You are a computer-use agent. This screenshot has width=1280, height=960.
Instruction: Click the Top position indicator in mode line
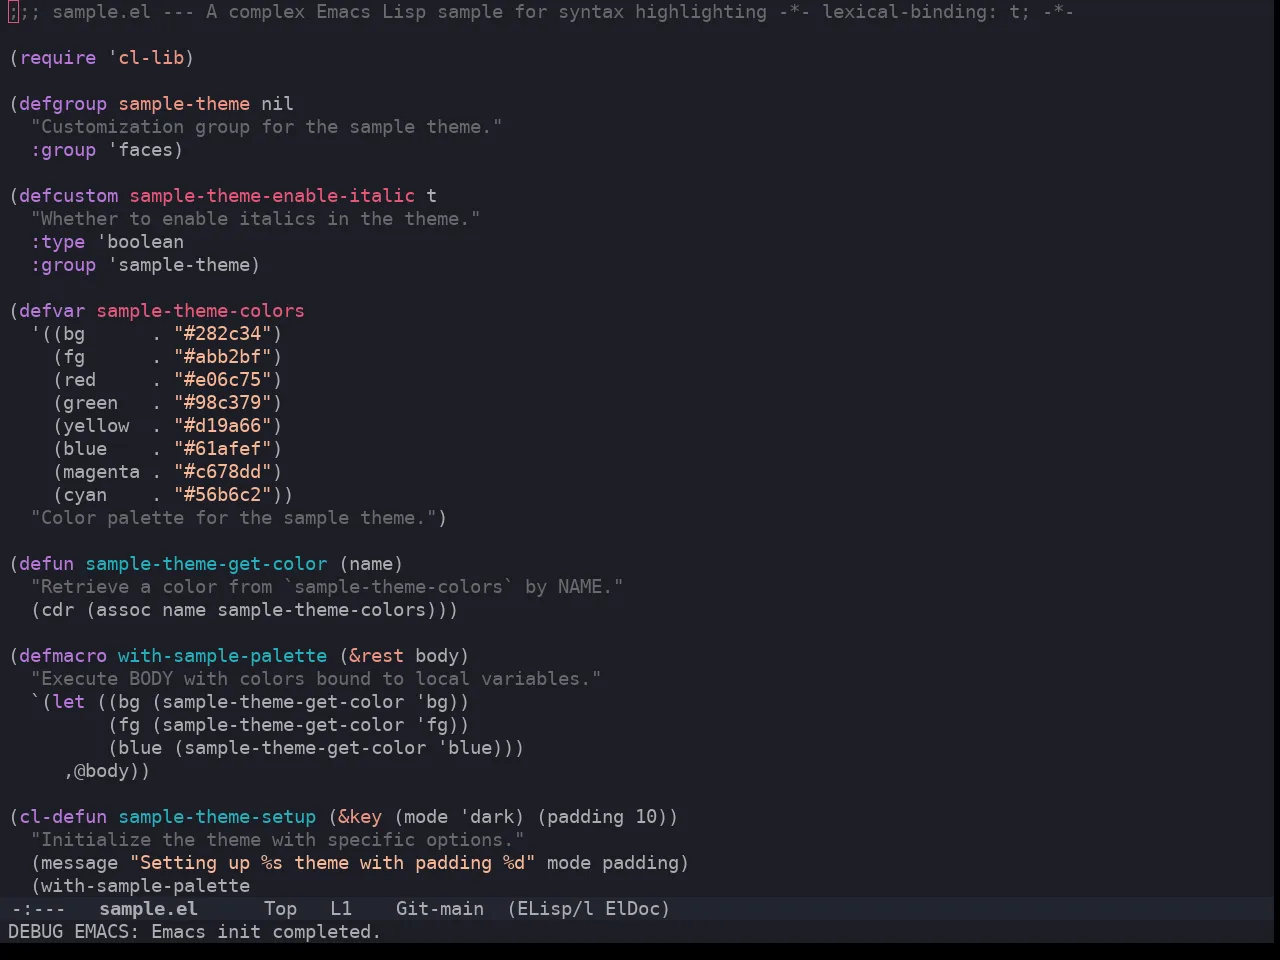(x=280, y=909)
